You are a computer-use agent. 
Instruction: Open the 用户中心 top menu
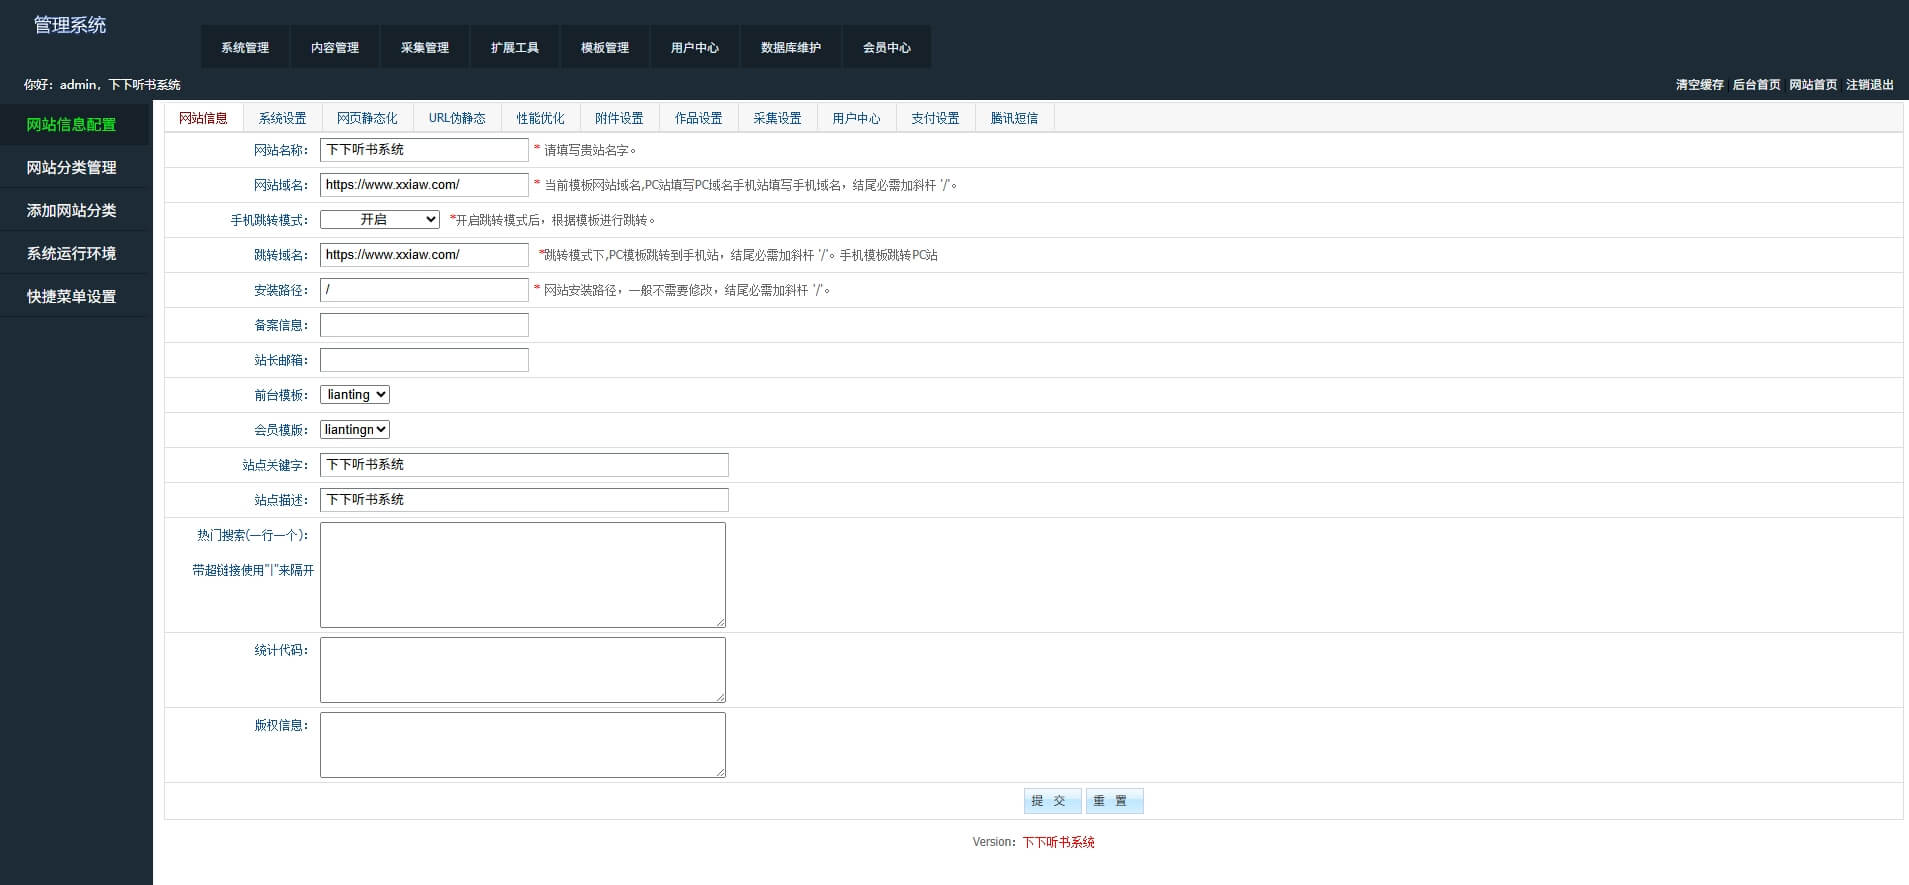[x=695, y=47]
